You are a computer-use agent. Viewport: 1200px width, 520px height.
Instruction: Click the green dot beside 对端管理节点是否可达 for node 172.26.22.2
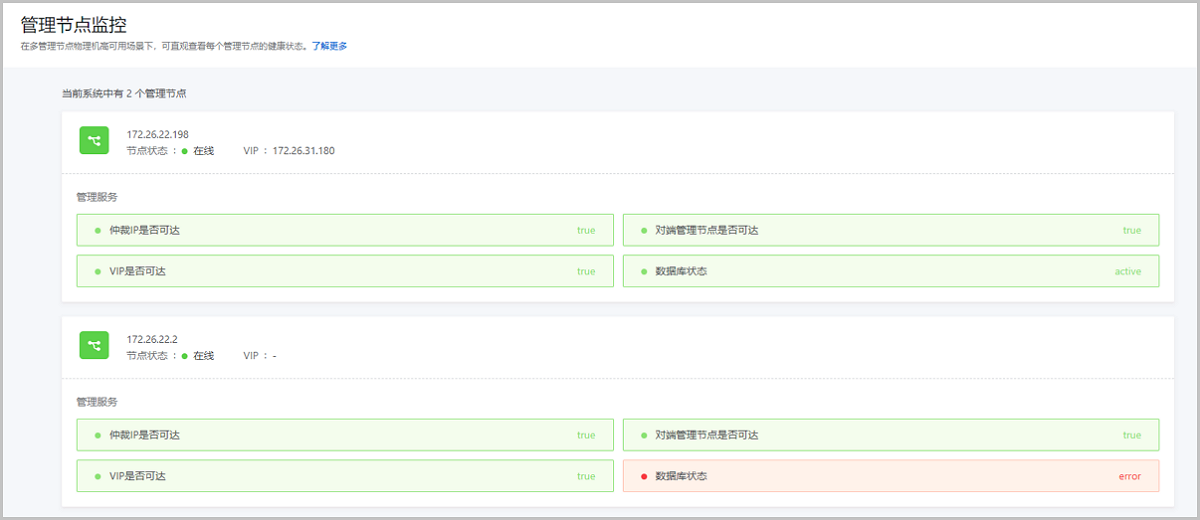point(644,435)
